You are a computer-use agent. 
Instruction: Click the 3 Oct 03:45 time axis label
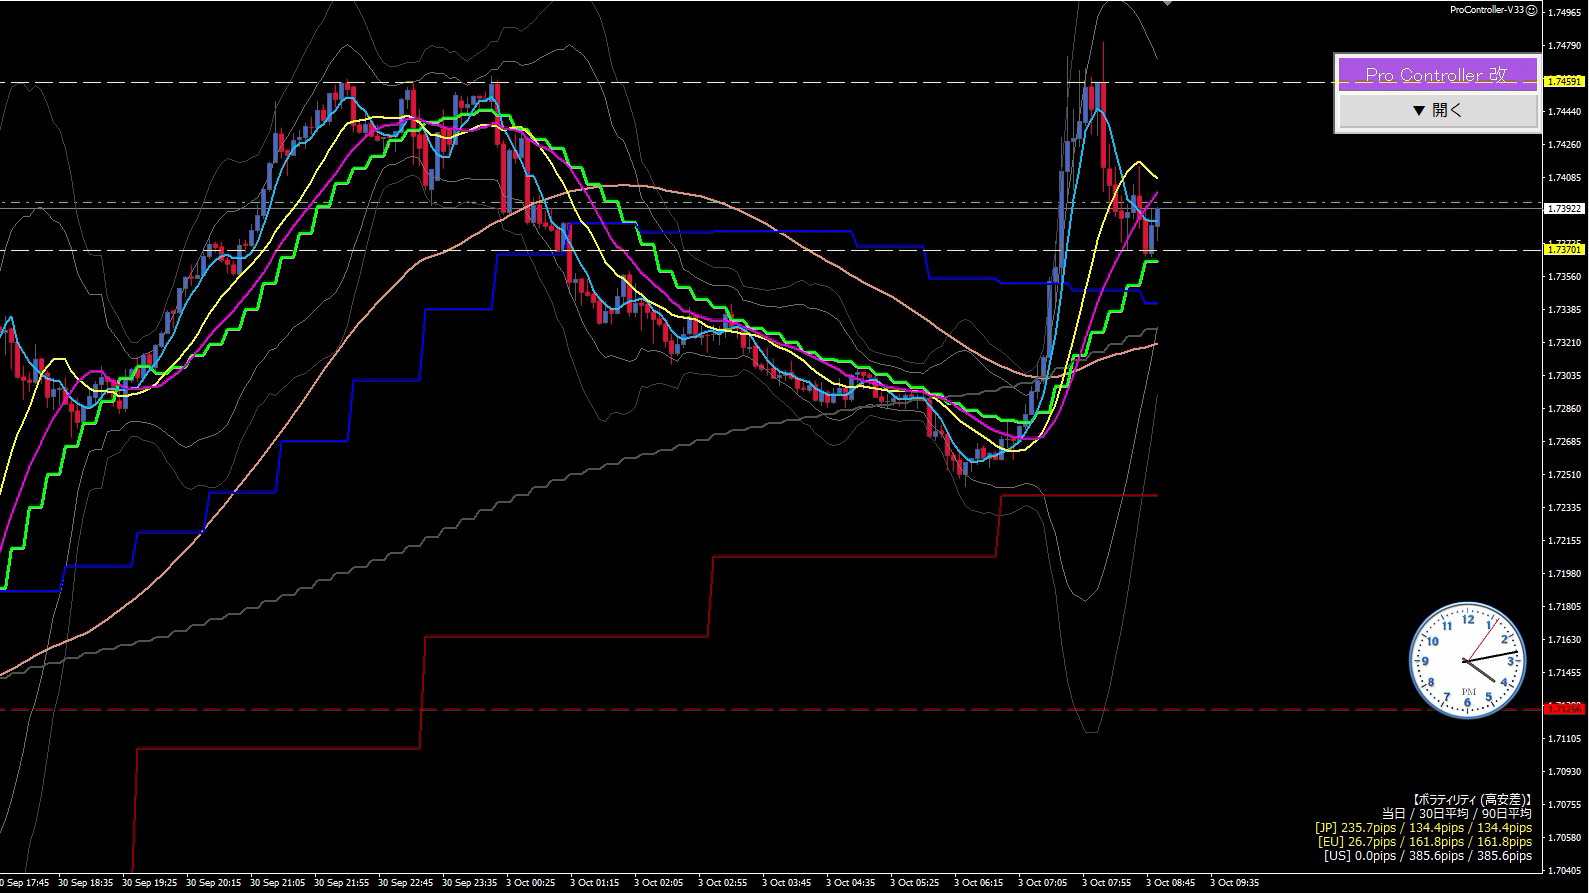click(786, 884)
